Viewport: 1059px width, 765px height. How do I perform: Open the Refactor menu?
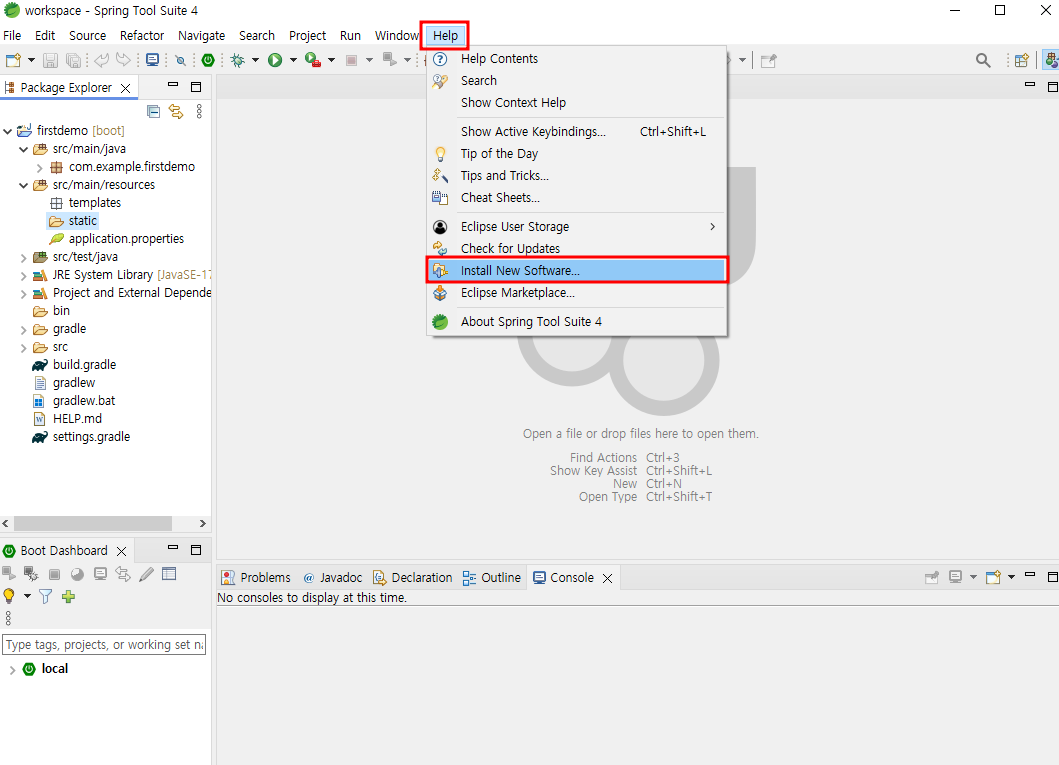coord(142,36)
